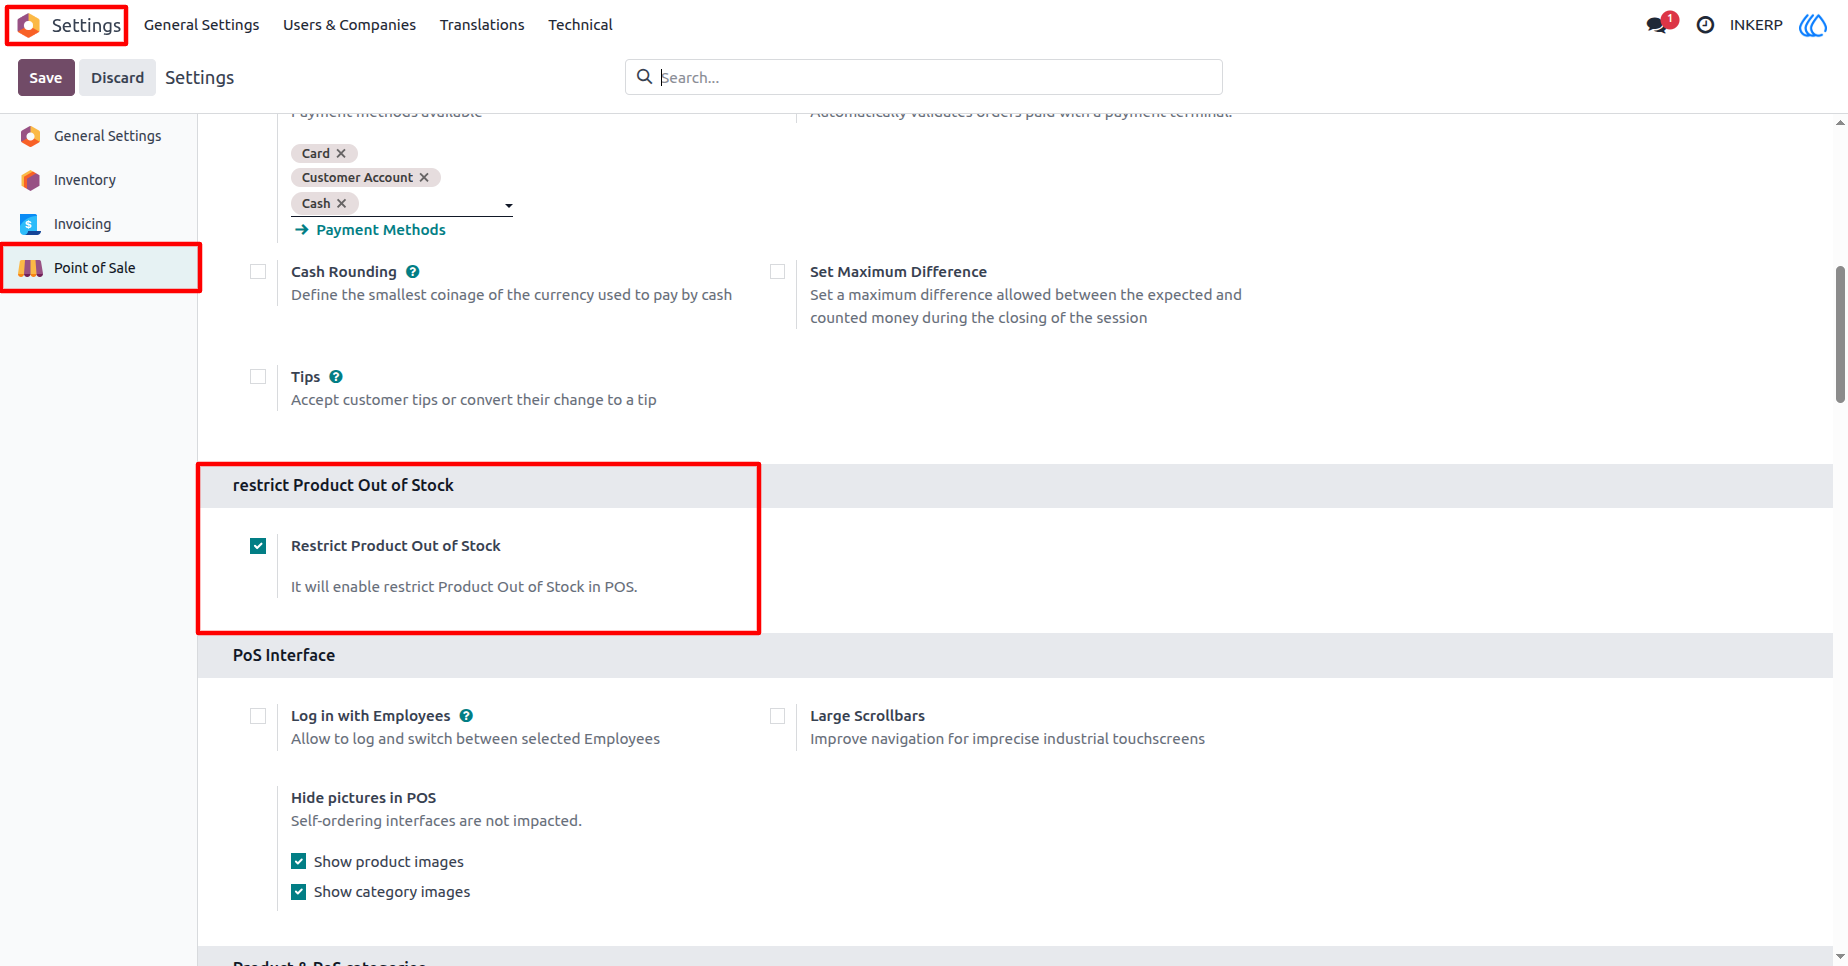Click the Discard button
1848x966 pixels.
[118, 78]
